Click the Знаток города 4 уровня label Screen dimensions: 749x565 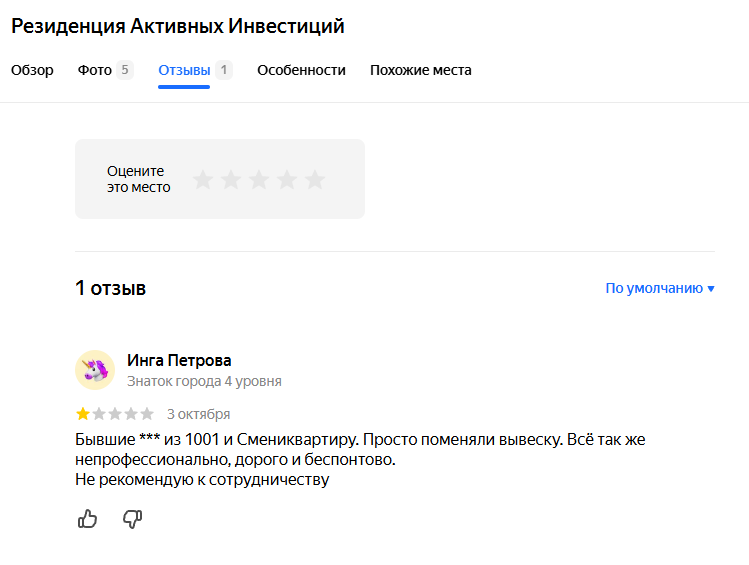[204, 381]
